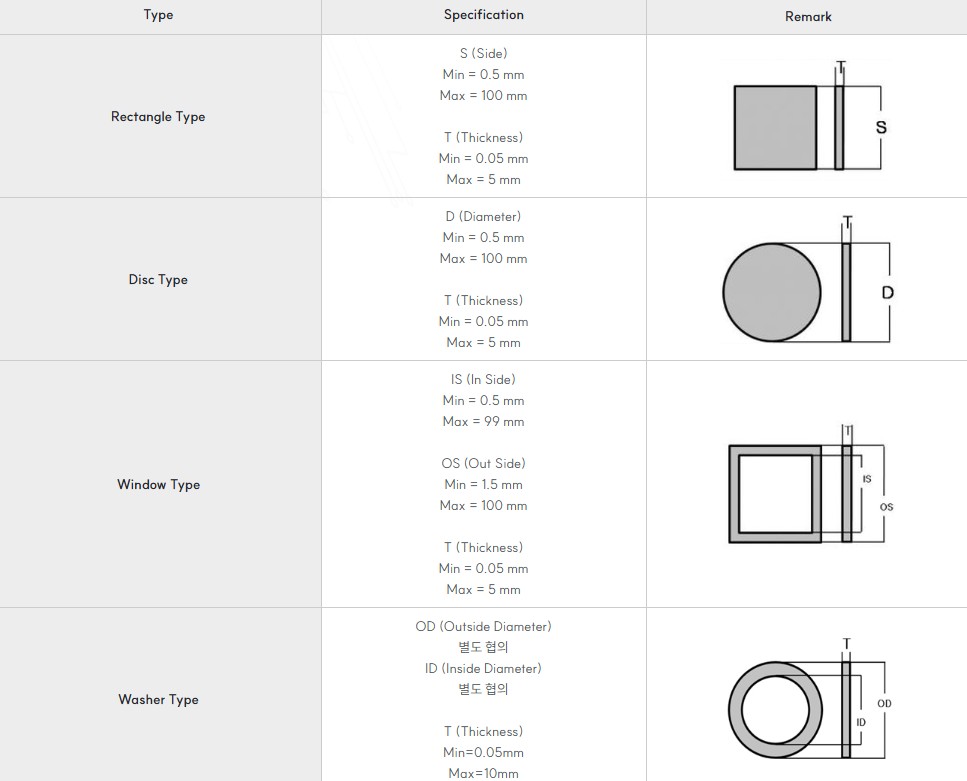
Task: Click the Specification column header
Action: (483, 15)
